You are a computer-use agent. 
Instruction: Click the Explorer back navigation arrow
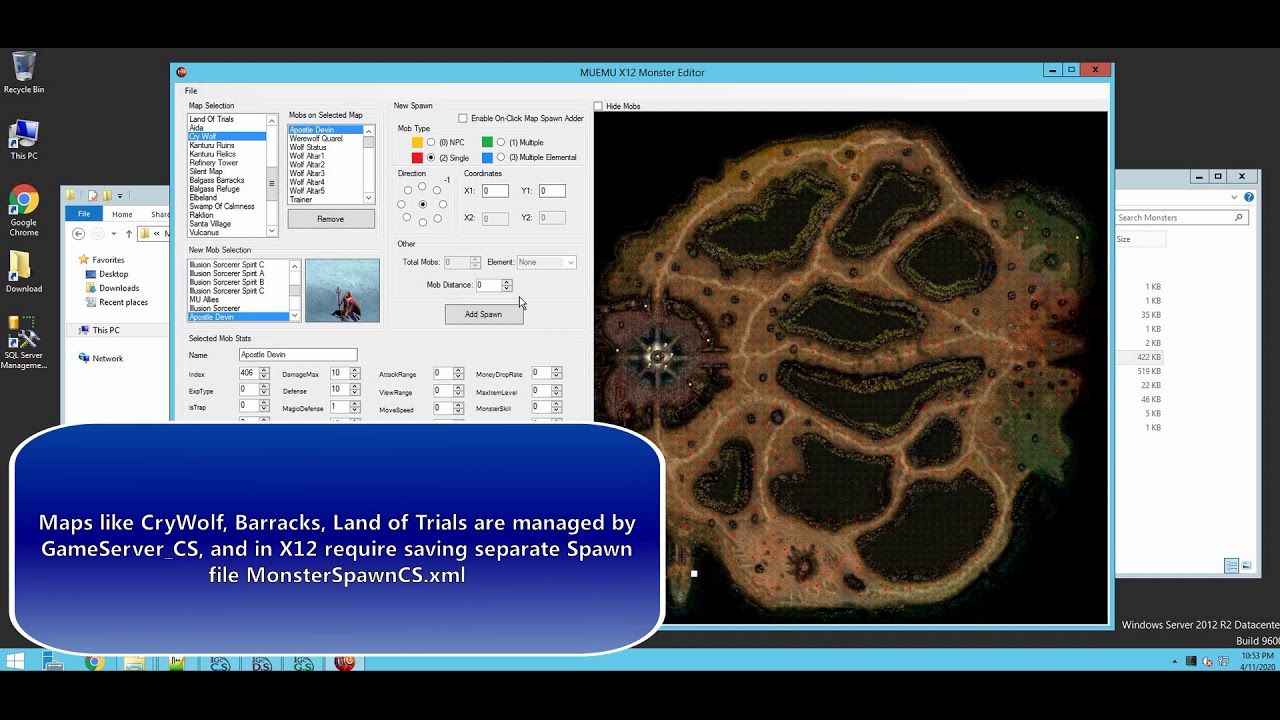(79, 234)
